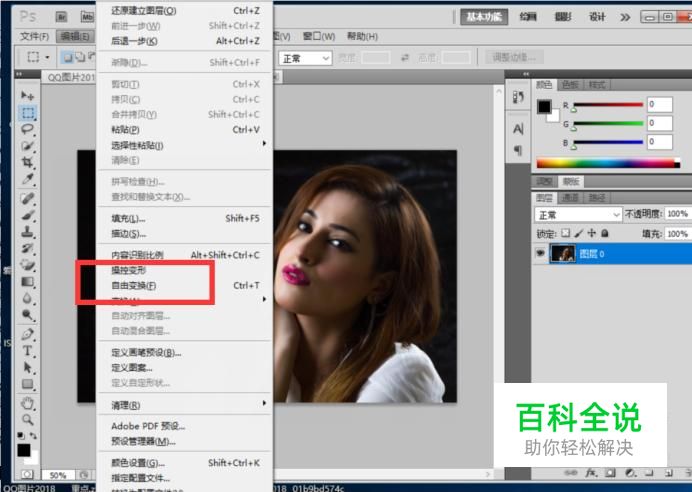The height and width of the screenshot is (492, 692).
Task: Switch to the 设计 workspace
Action: point(597,17)
